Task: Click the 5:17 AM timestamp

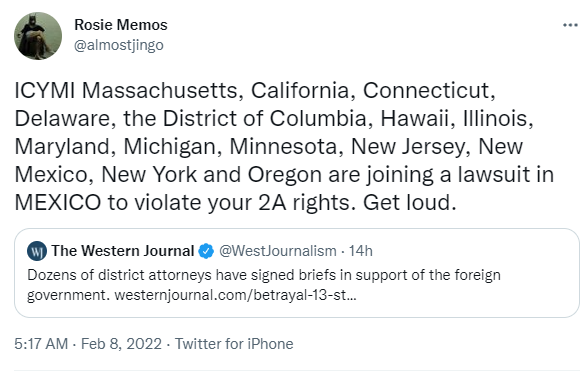Action: pos(41,344)
